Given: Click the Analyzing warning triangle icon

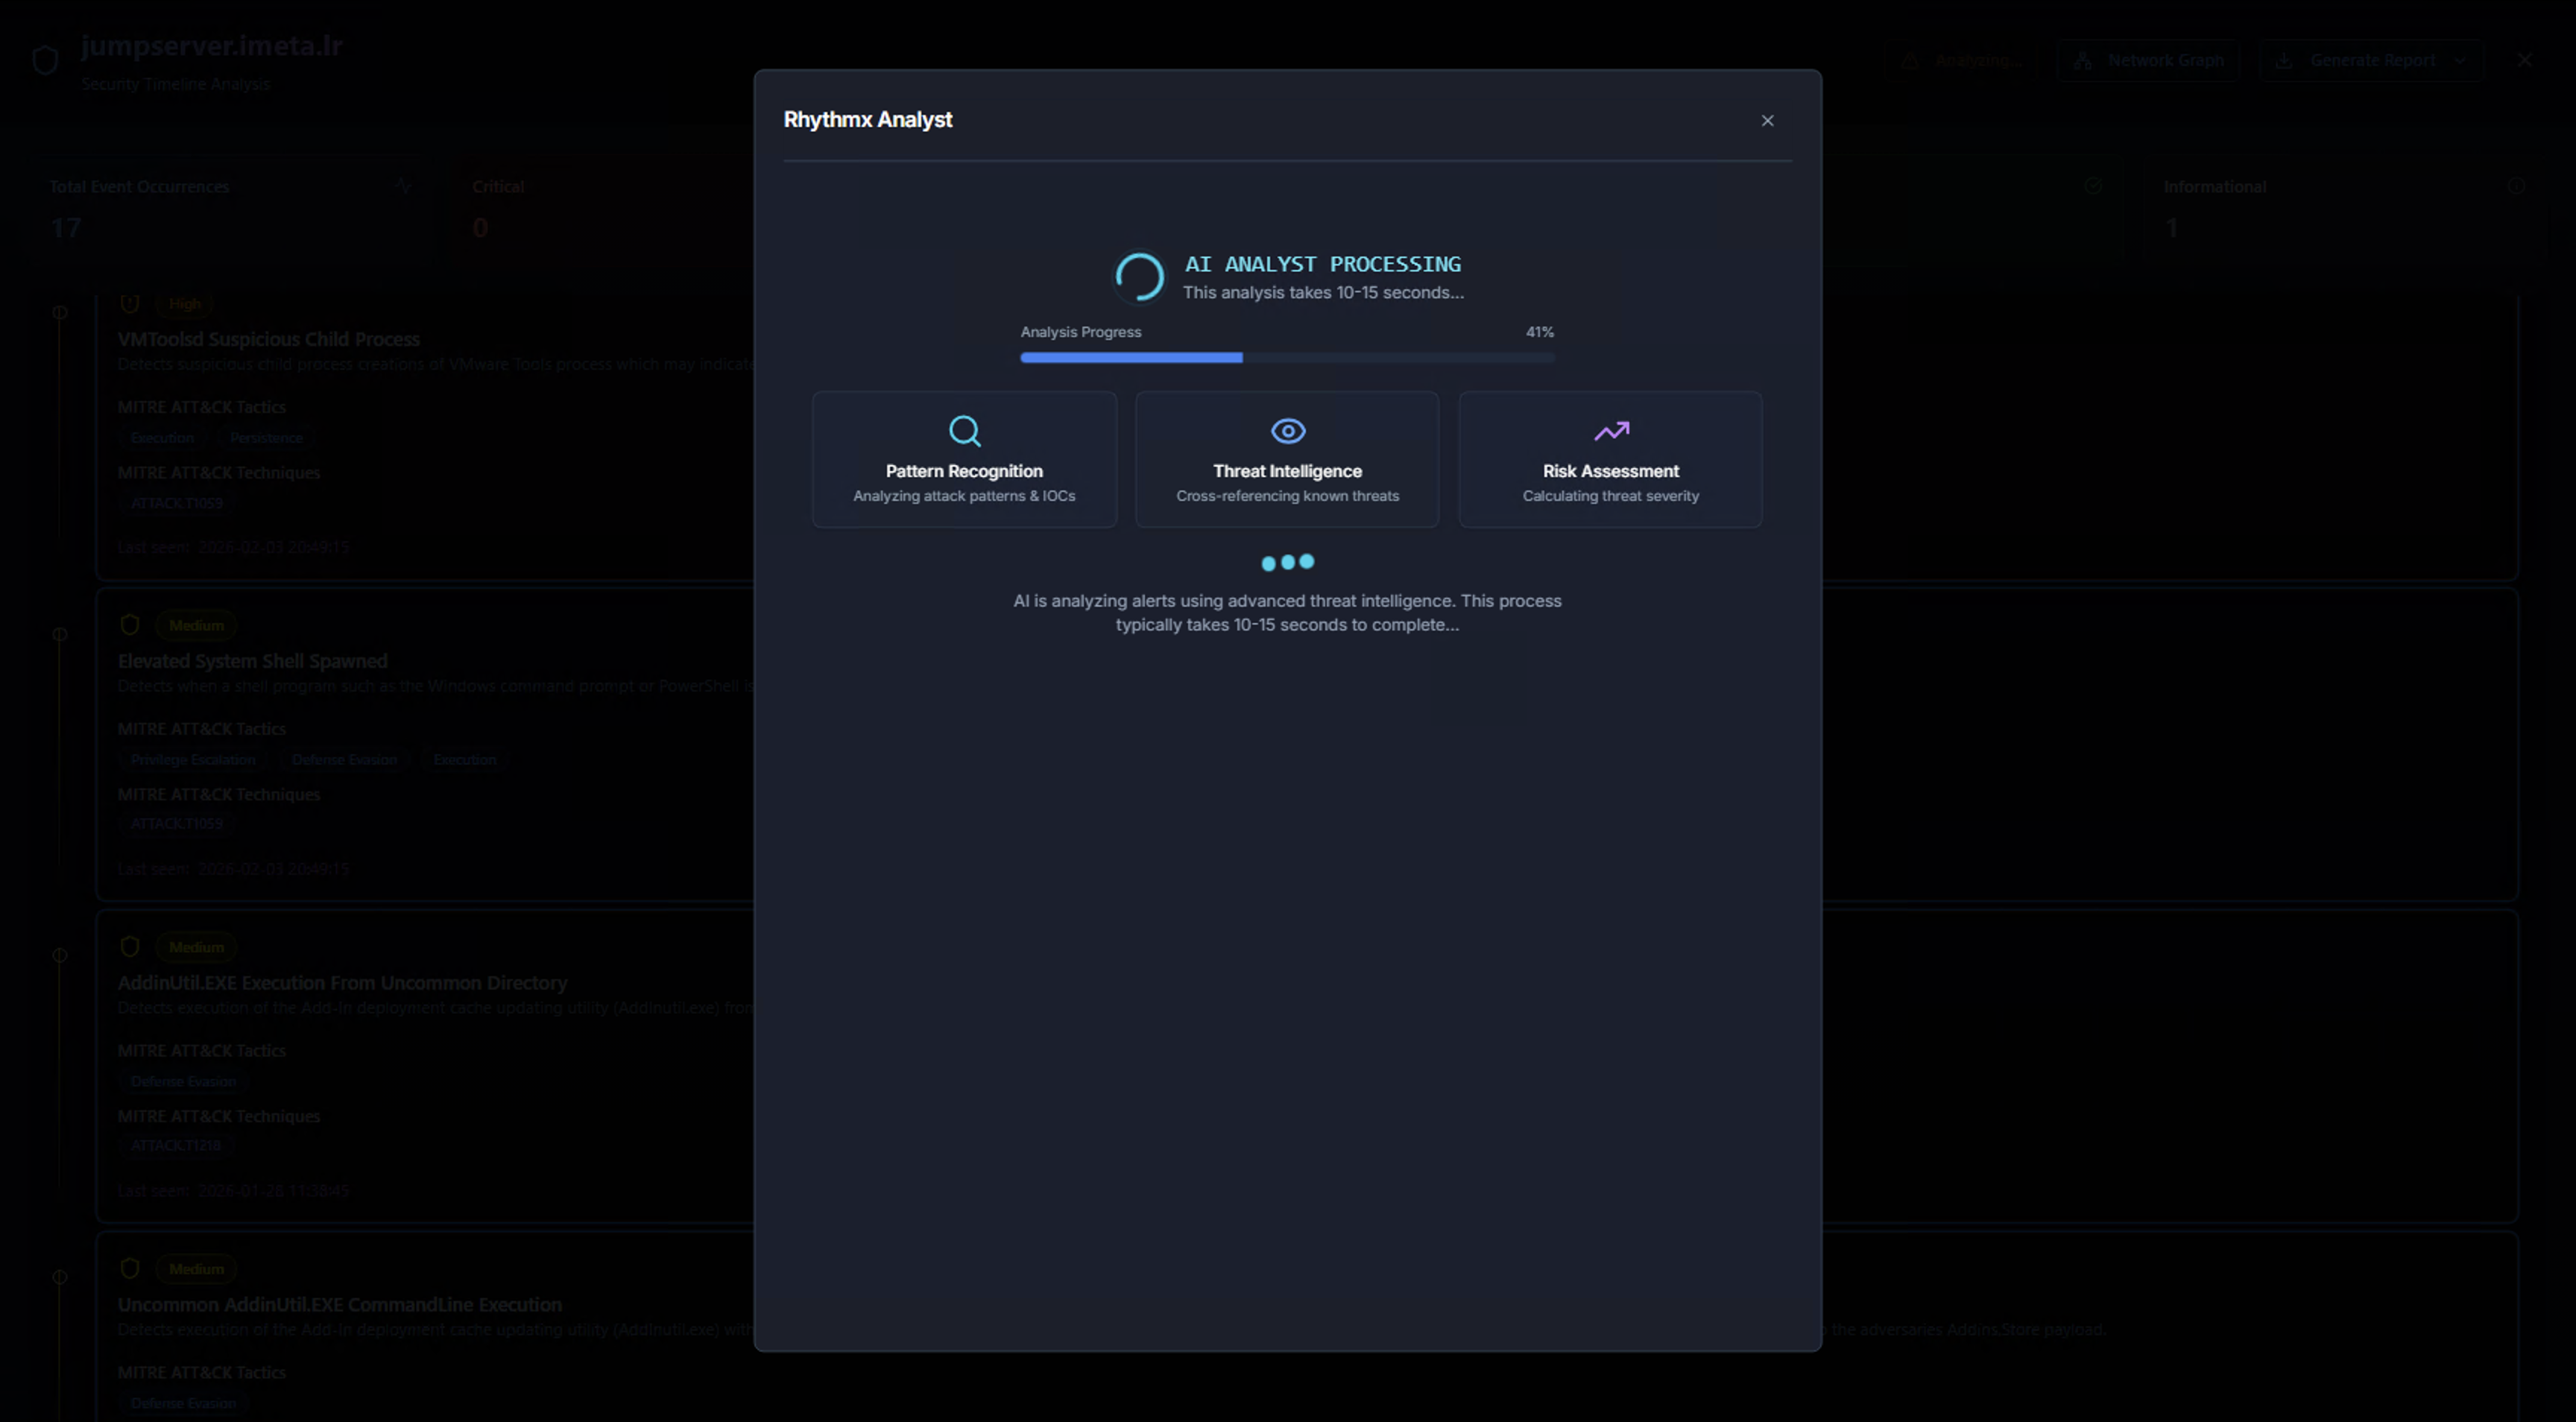Looking at the screenshot, I should coord(1910,60).
